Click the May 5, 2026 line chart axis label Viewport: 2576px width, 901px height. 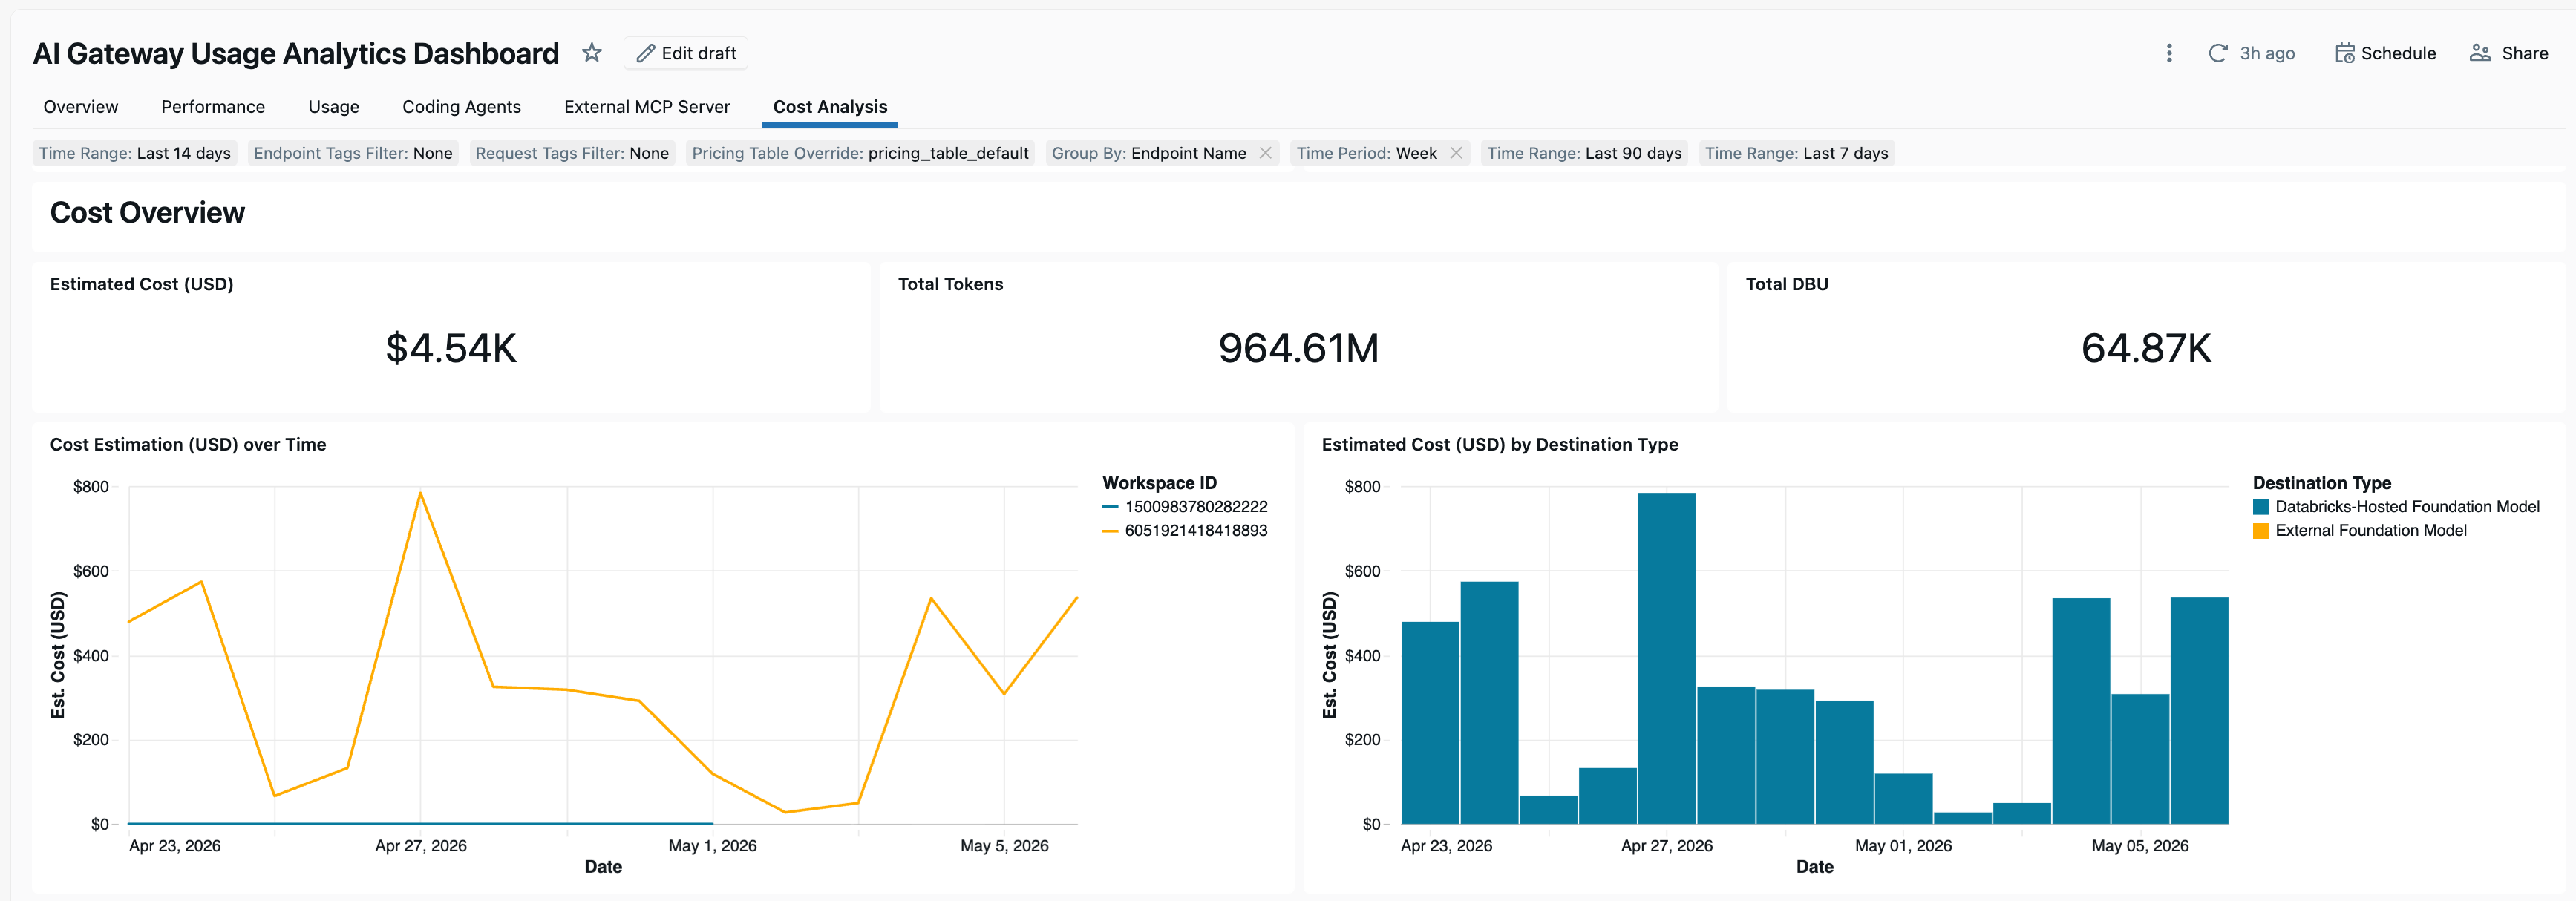1004,846
